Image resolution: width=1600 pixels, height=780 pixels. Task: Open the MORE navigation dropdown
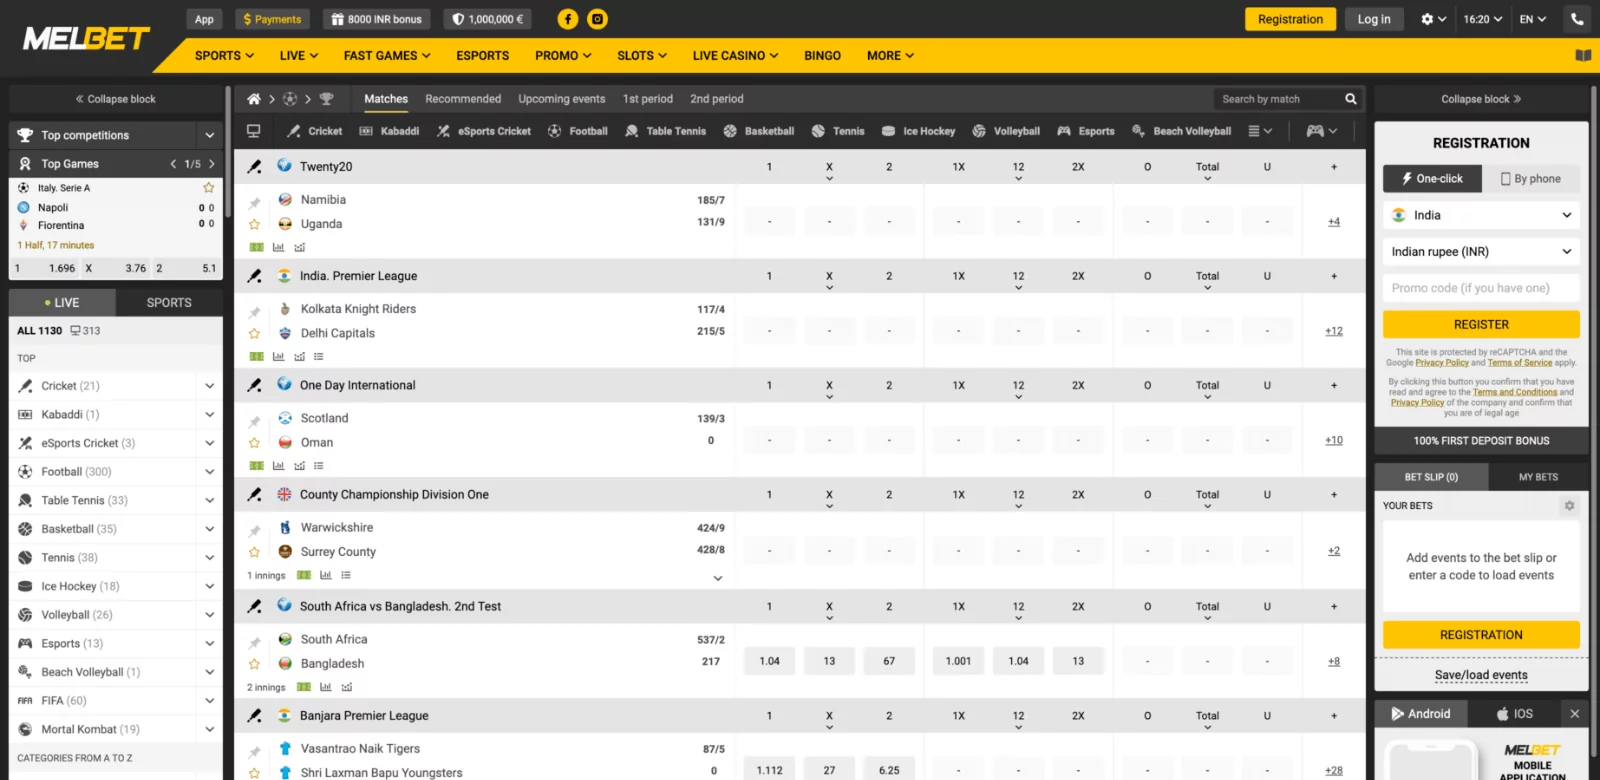pos(890,56)
